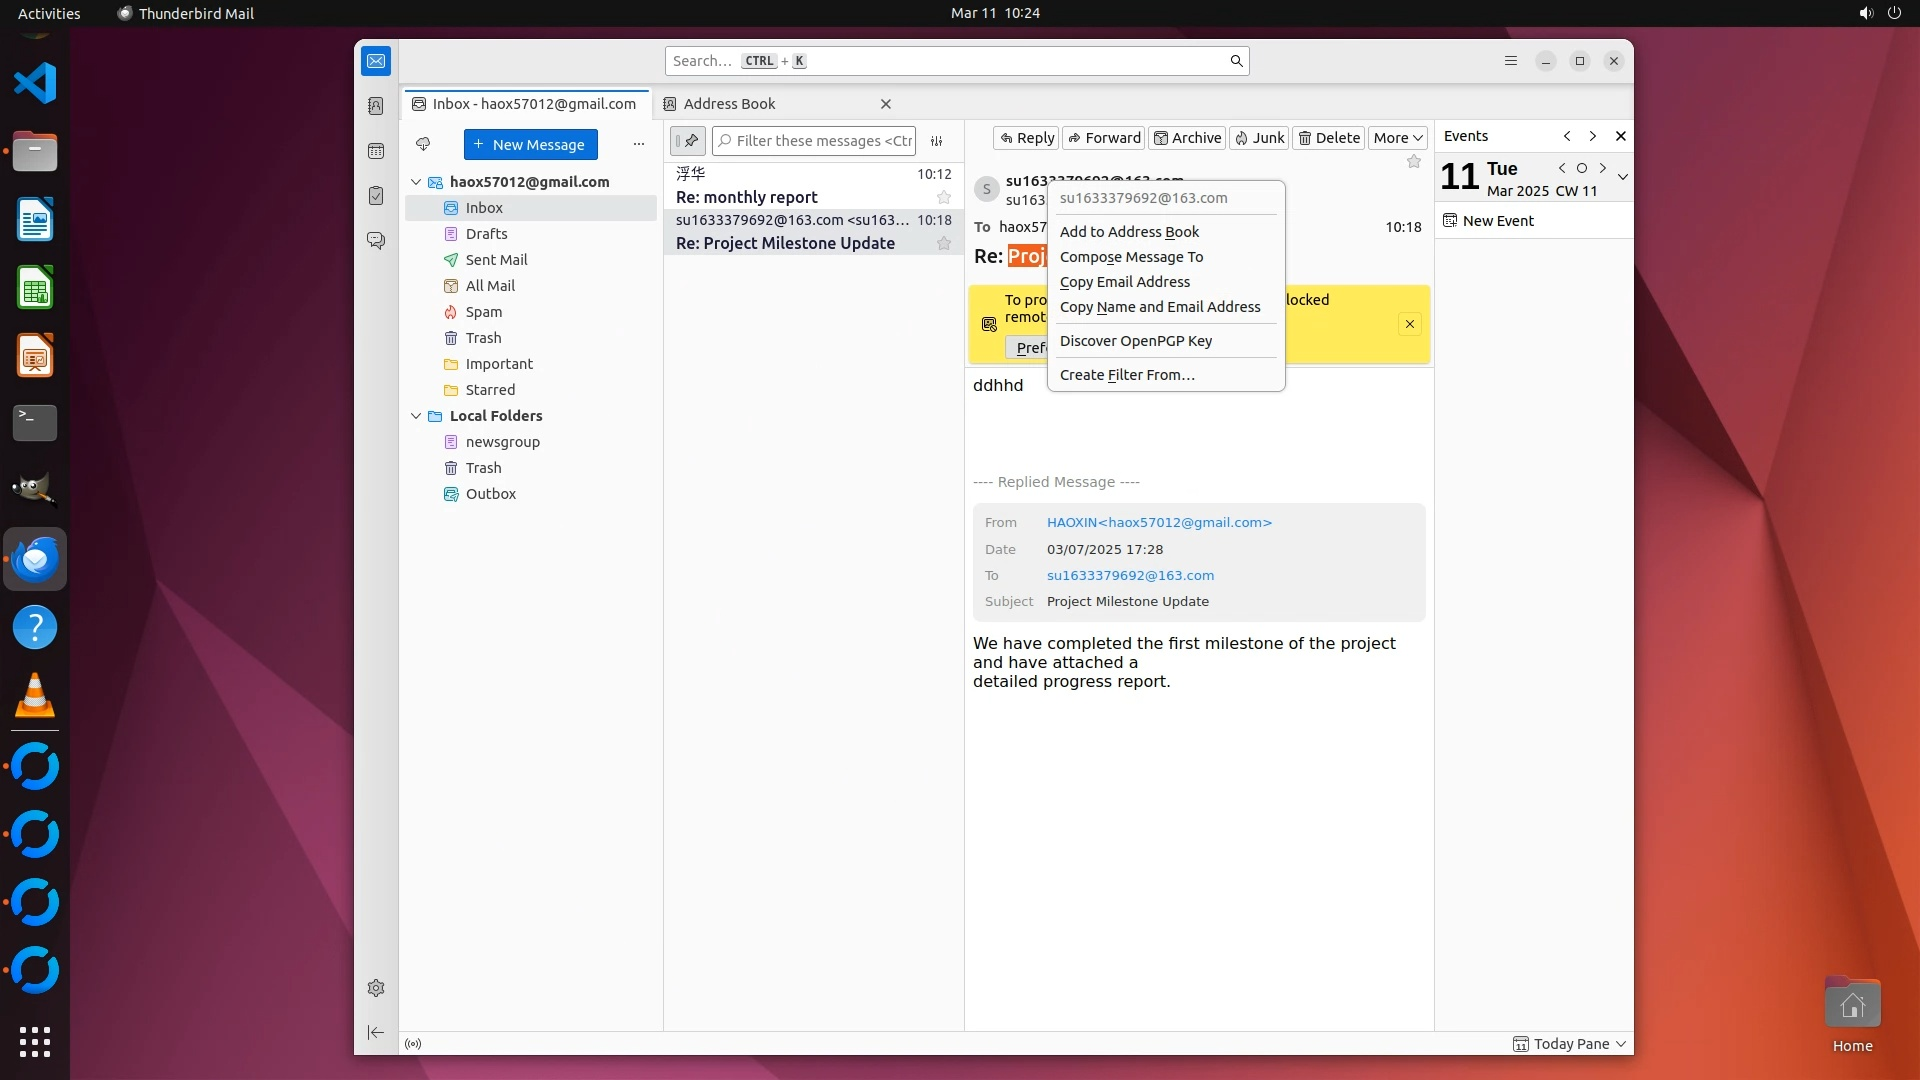Open Thunderbird app menu hamburger icon
The width and height of the screenshot is (1920, 1080).
pyautogui.click(x=1510, y=61)
